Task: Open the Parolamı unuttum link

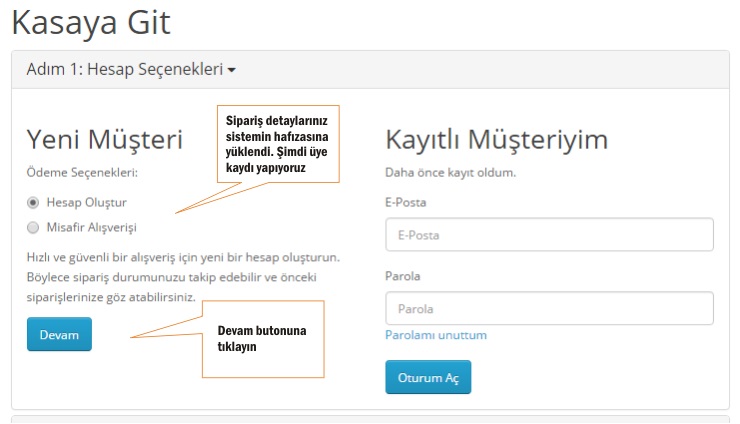Action: pos(435,335)
